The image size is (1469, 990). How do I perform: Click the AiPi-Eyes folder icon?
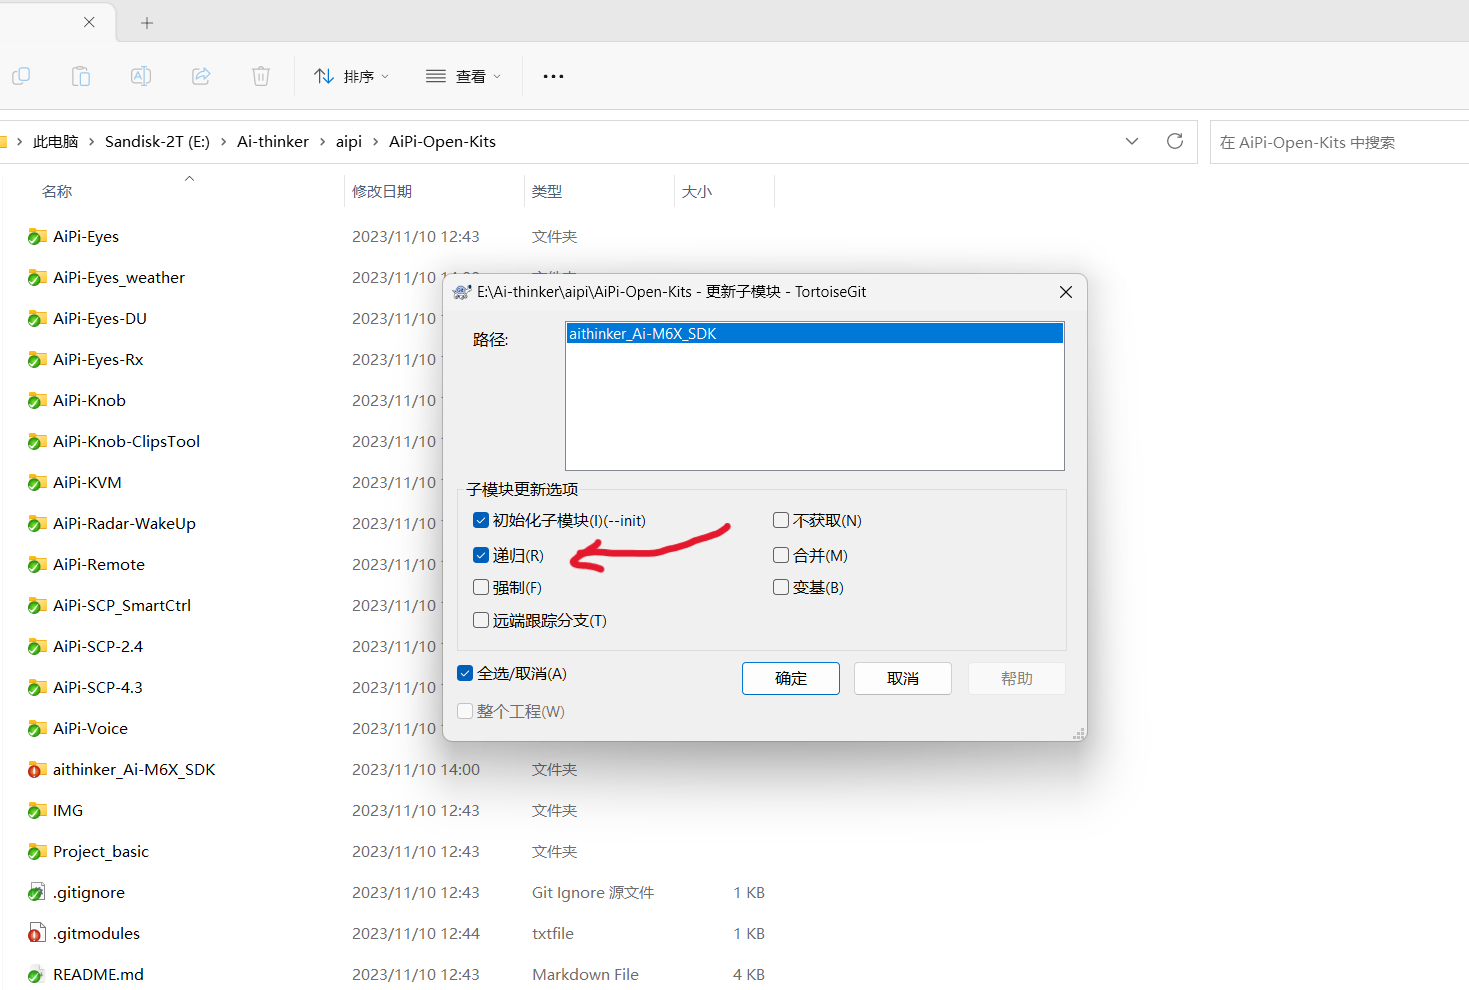(37, 237)
